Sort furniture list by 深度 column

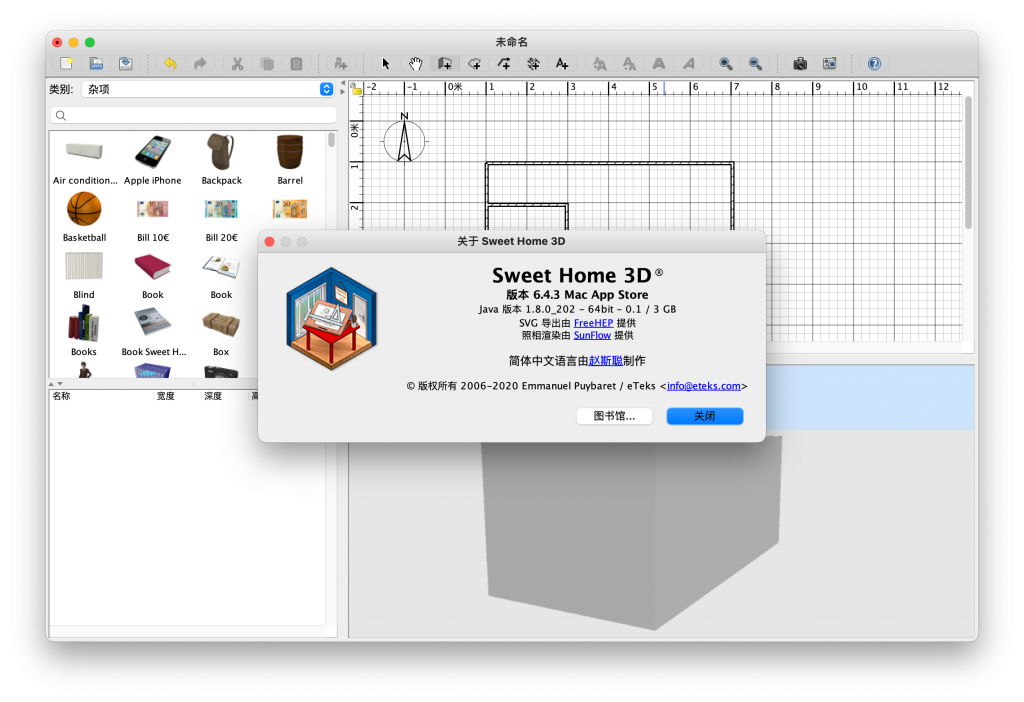(x=213, y=396)
